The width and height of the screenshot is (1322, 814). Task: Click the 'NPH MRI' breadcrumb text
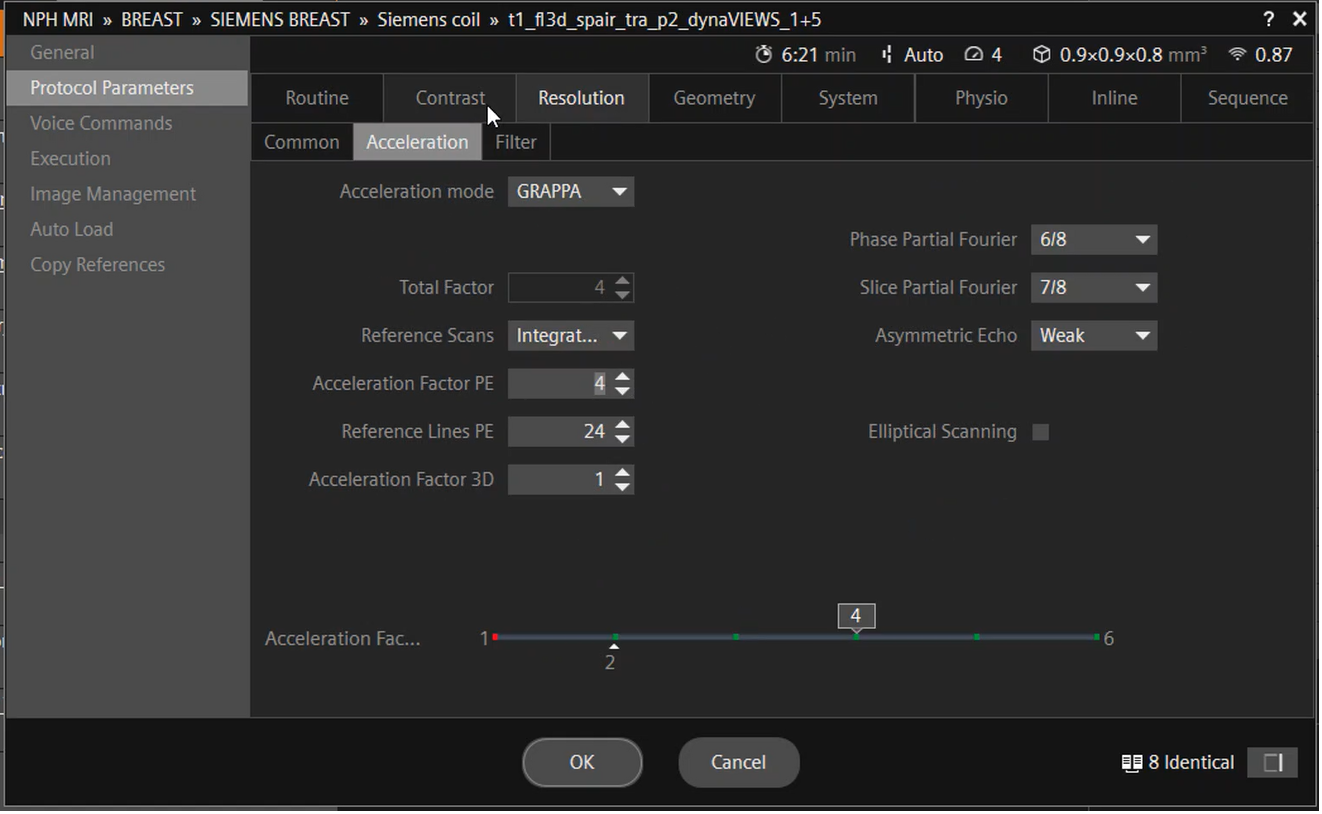[58, 19]
